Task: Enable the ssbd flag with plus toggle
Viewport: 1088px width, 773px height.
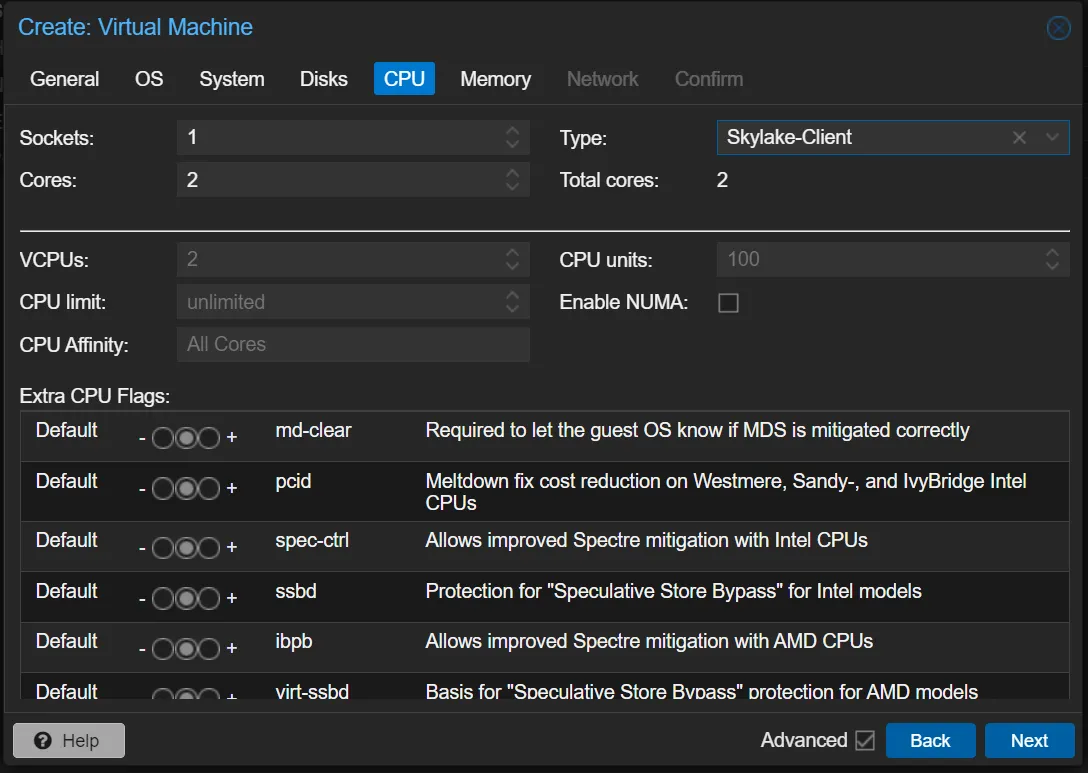Action: click(233, 597)
